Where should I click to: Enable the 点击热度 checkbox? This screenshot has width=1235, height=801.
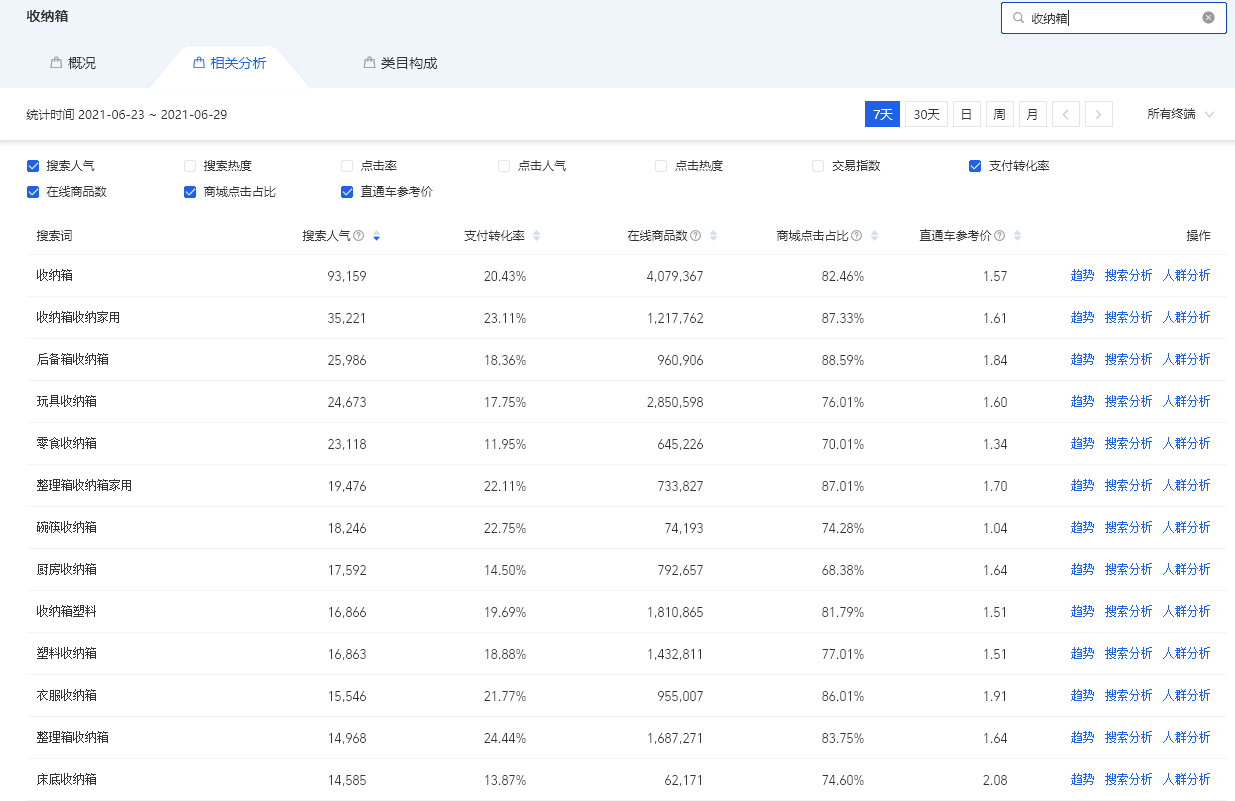pos(661,166)
